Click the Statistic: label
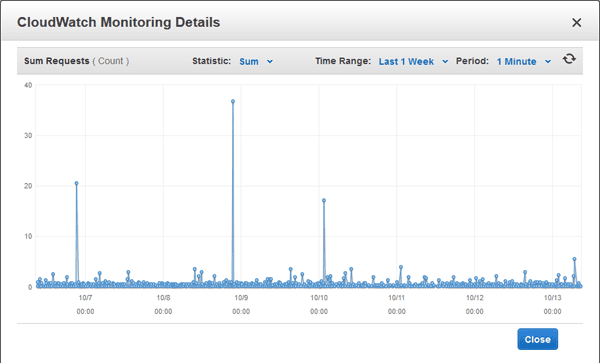Viewport: 600px width, 363px height. click(x=212, y=61)
